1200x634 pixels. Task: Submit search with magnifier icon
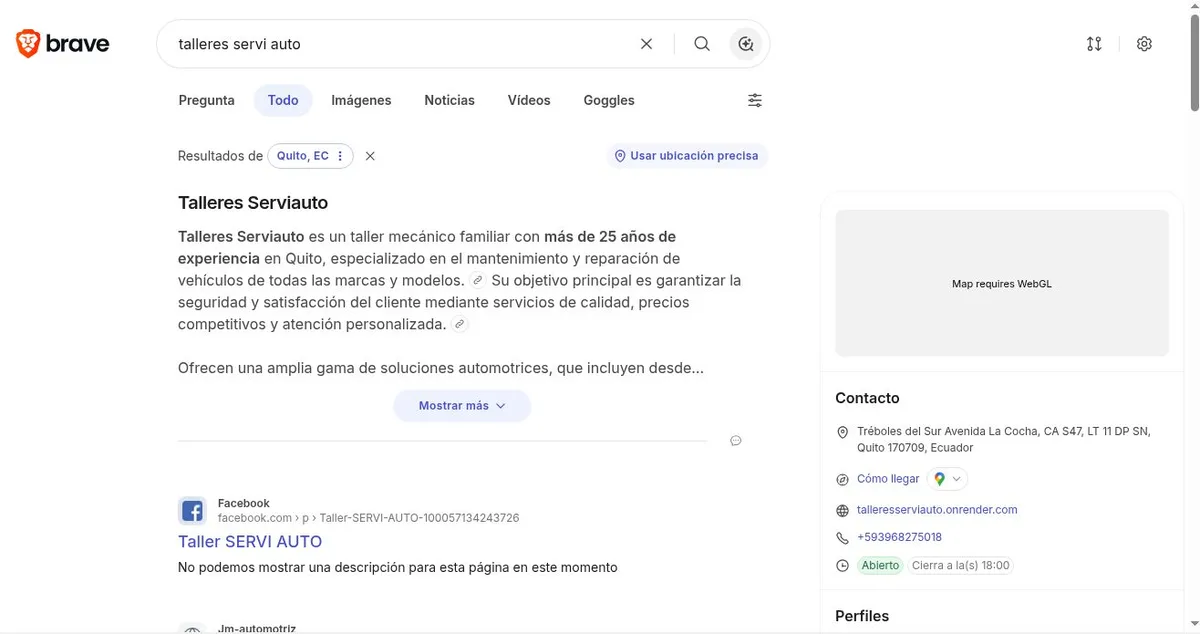tap(702, 44)
